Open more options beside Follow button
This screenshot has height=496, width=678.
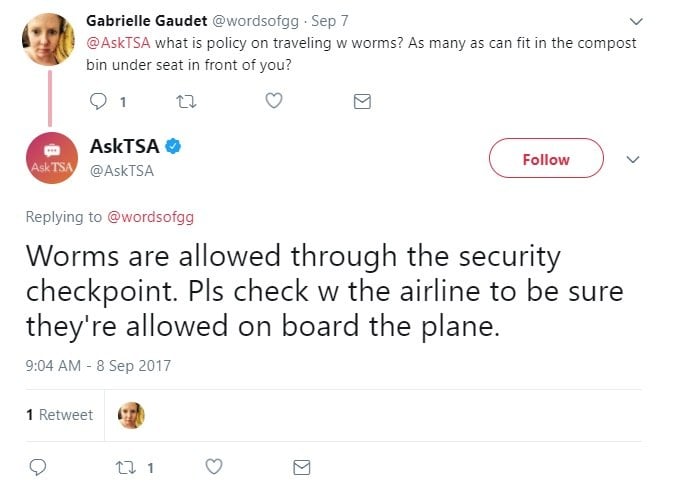coord(632,159)
